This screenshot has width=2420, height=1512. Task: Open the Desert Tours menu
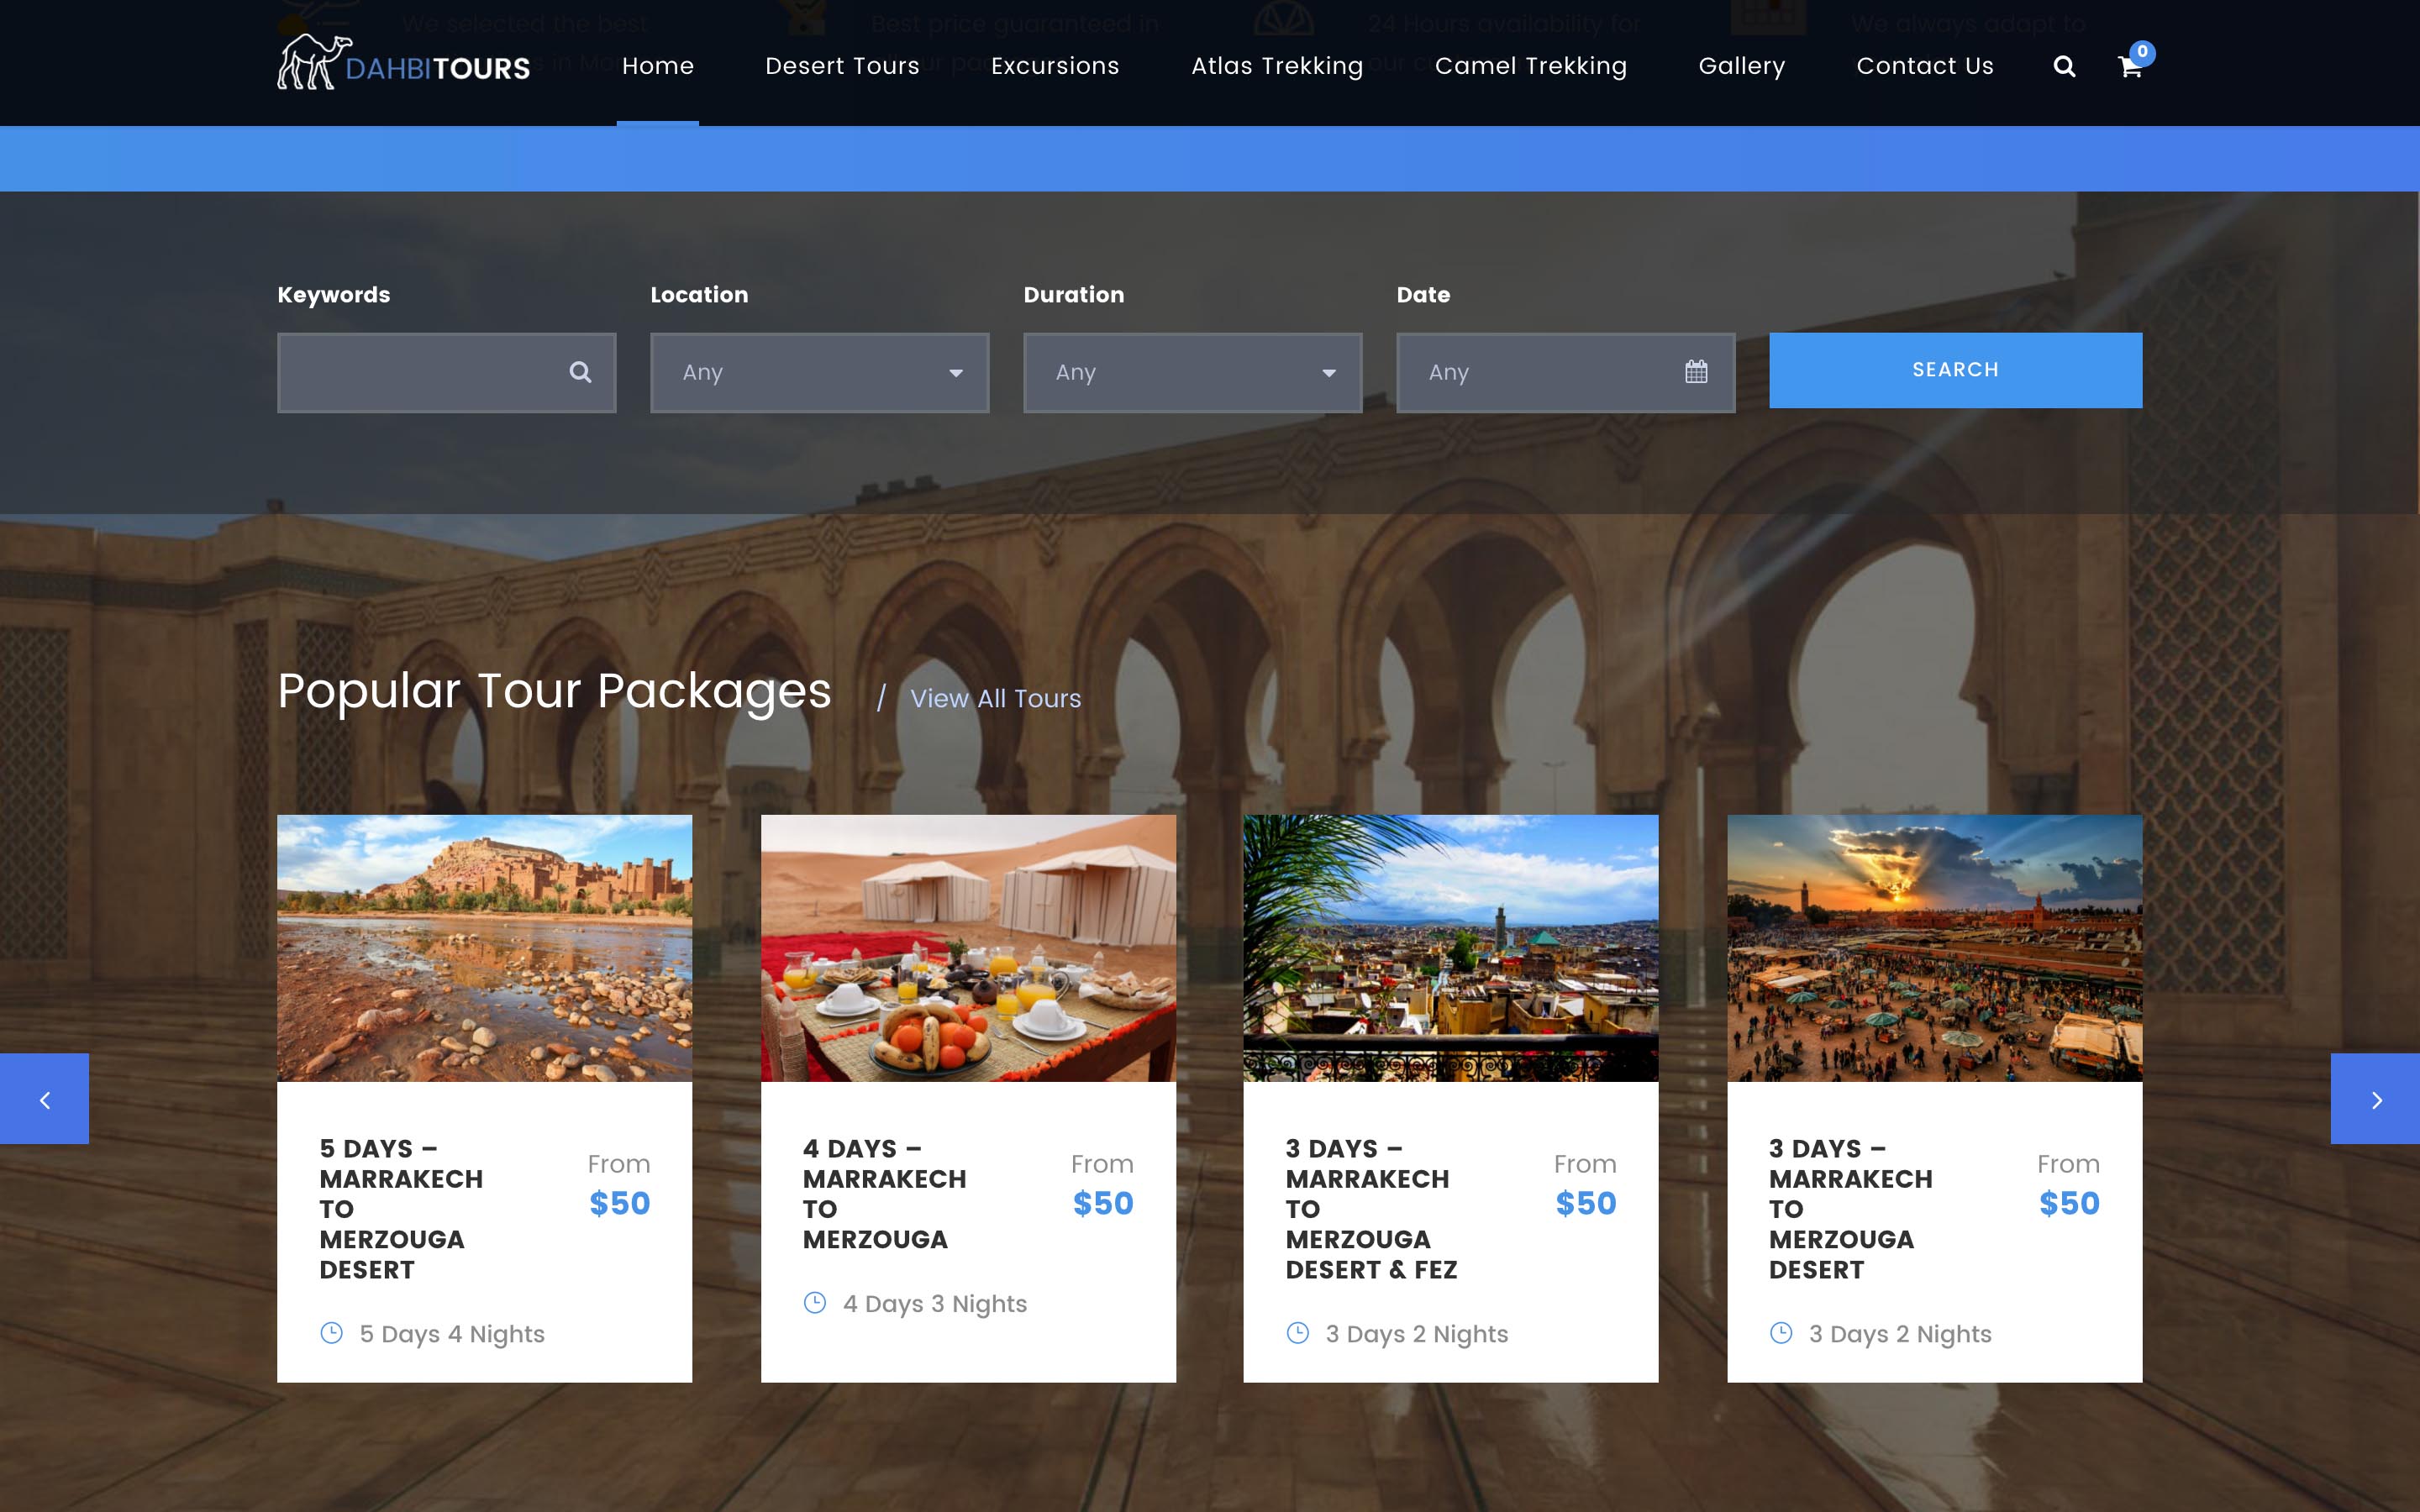point(842,66)
